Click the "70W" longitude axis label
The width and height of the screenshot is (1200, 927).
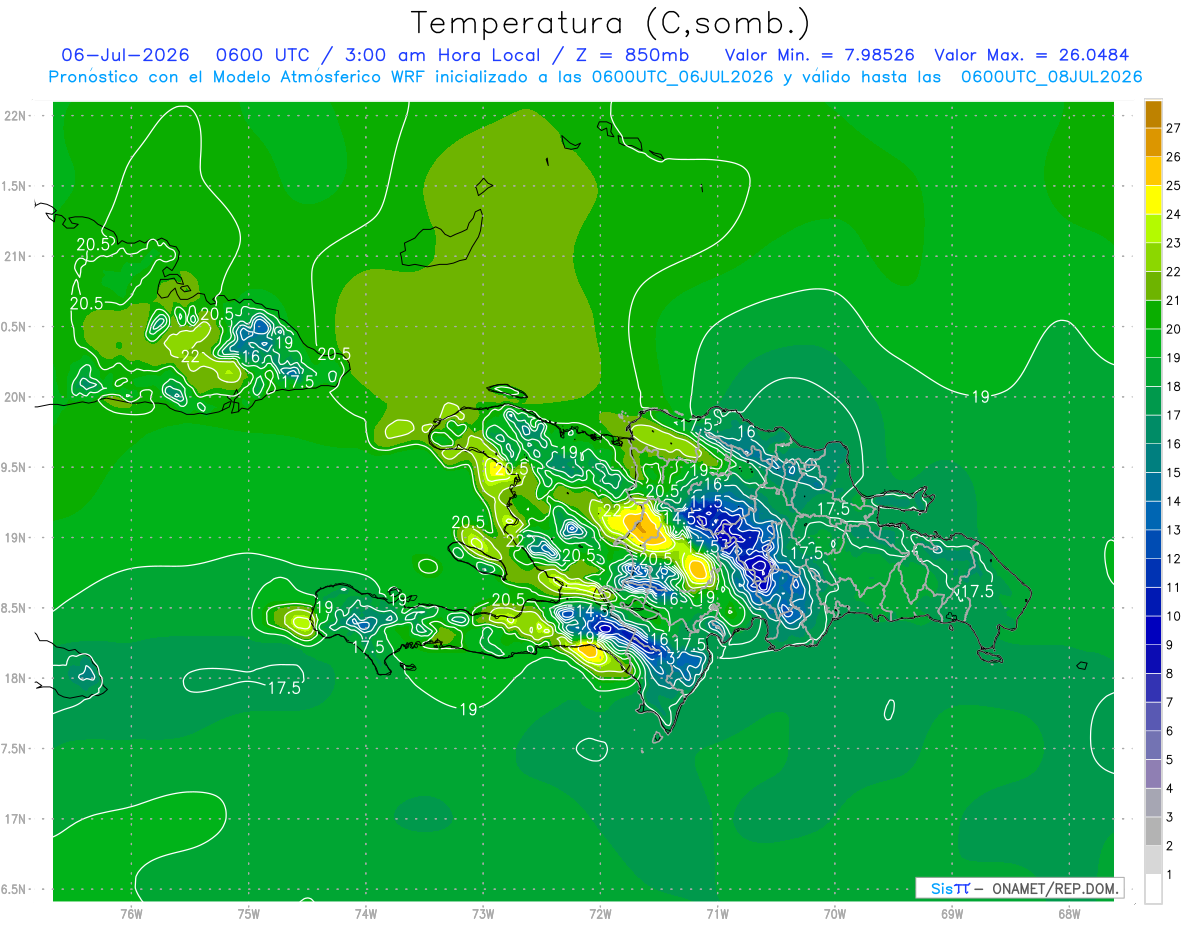(x=835, y=913)
